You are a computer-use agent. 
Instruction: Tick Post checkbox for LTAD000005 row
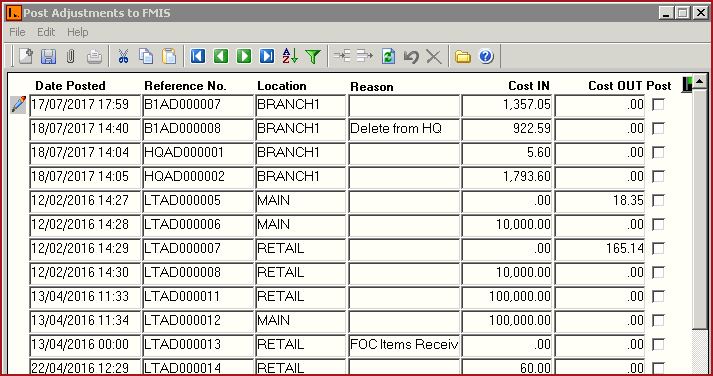658,201
